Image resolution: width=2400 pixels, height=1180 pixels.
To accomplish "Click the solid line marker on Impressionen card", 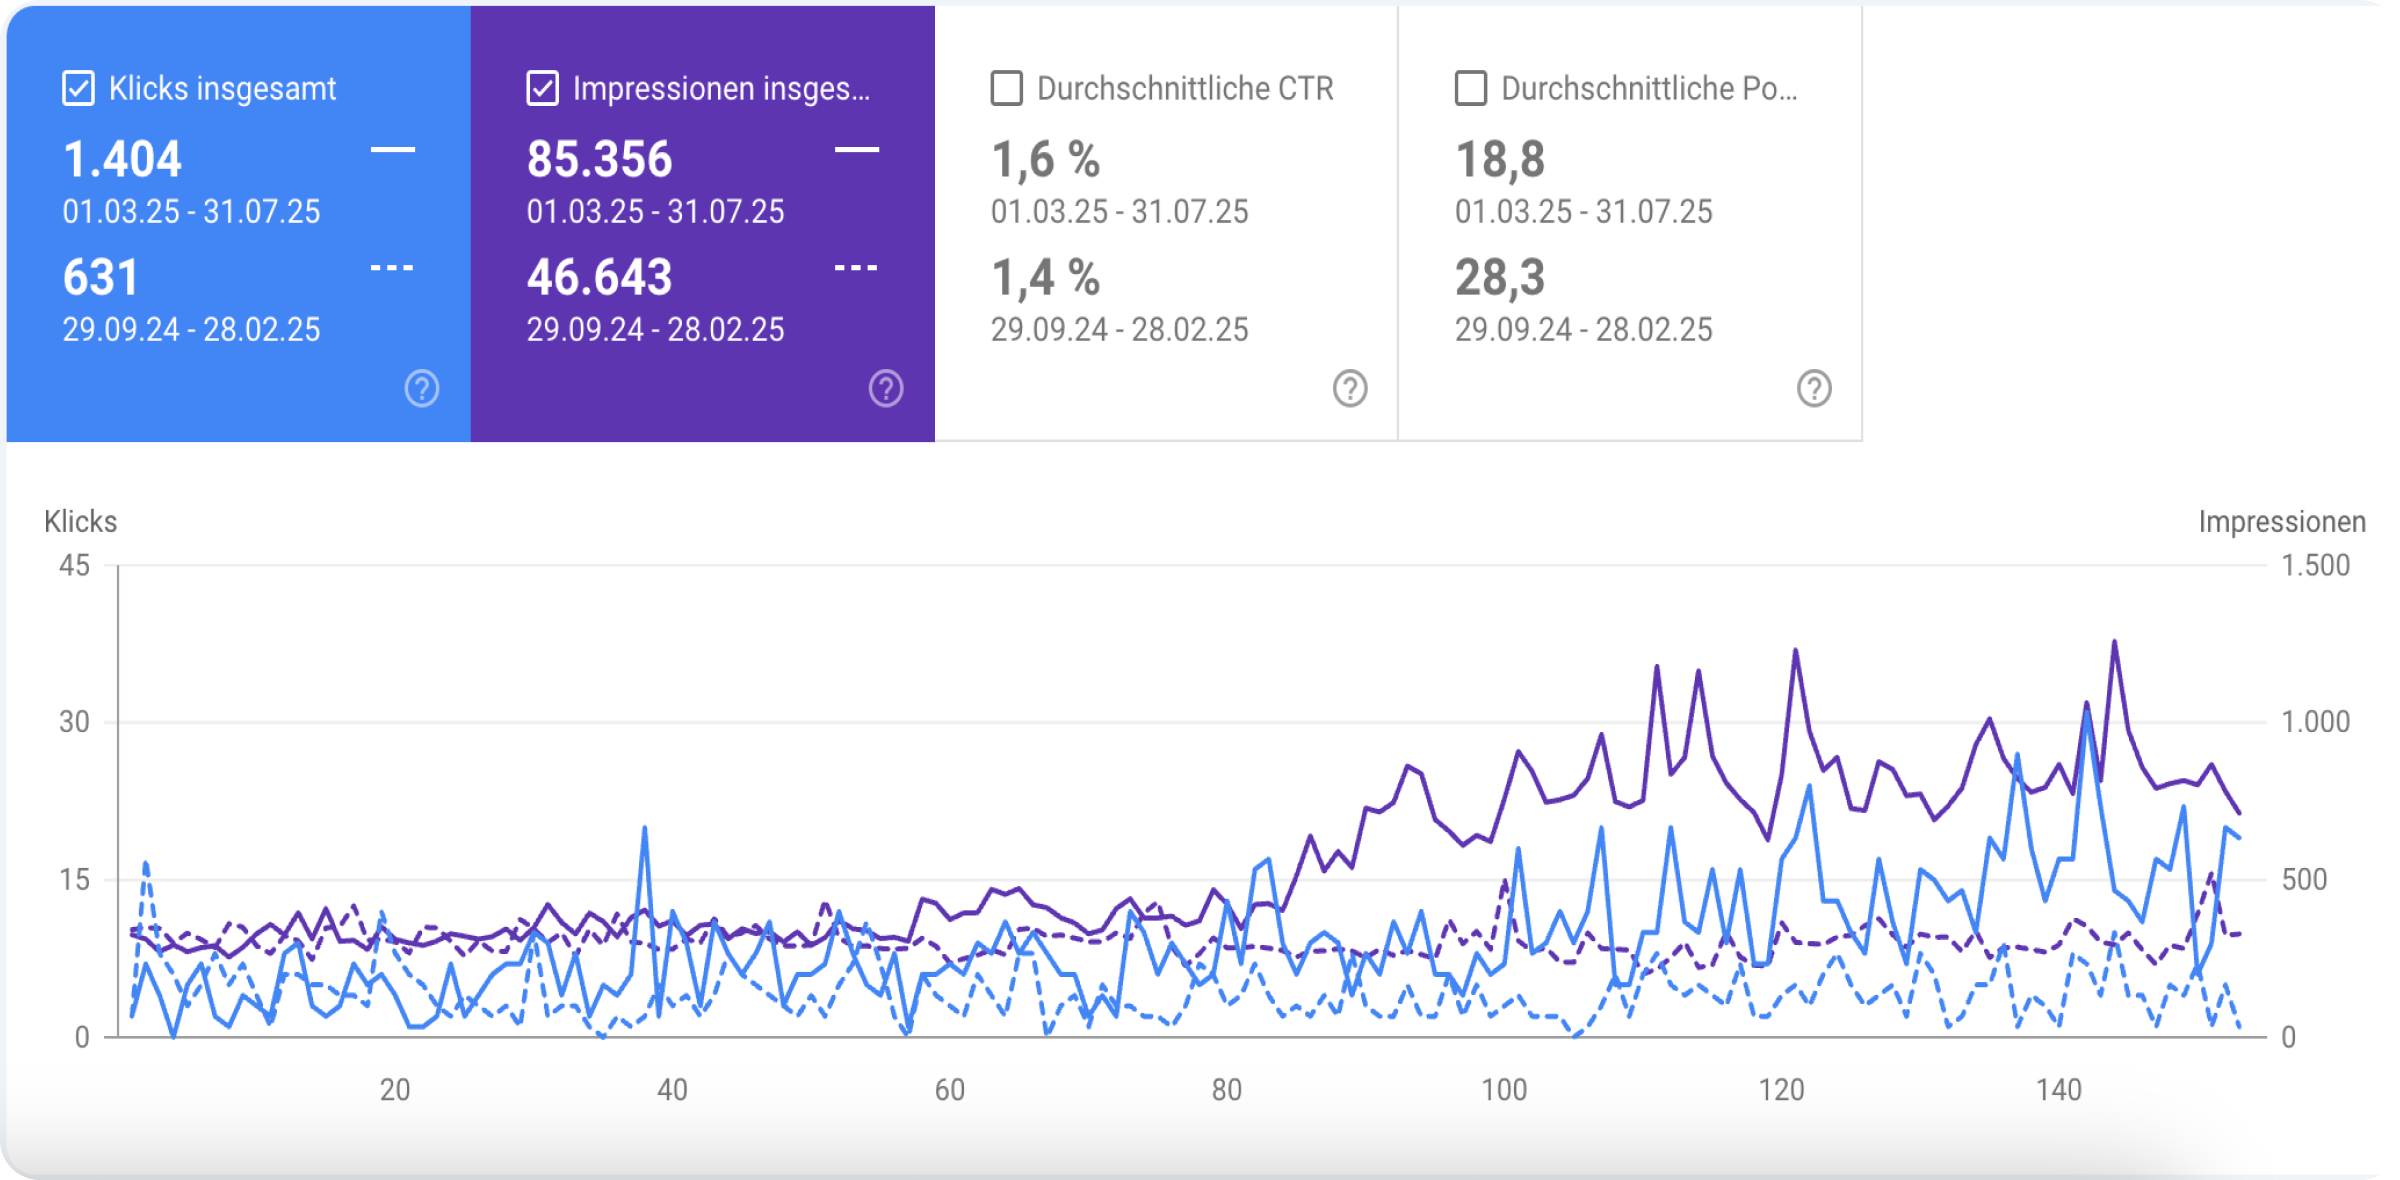I will click(x=858, y=148).
